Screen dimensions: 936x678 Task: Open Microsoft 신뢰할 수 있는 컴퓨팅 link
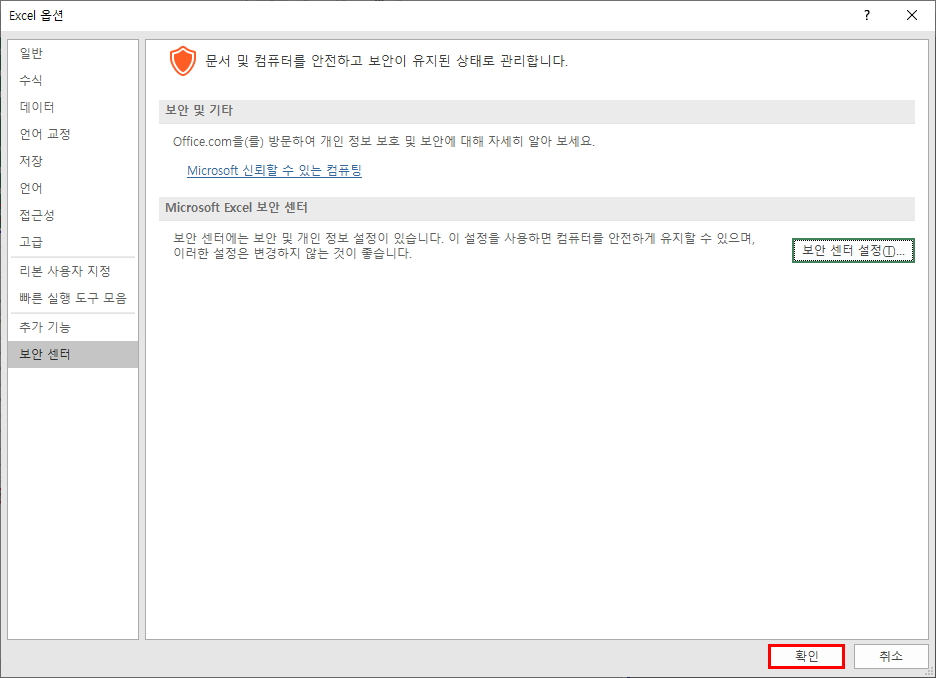(275, 171)
